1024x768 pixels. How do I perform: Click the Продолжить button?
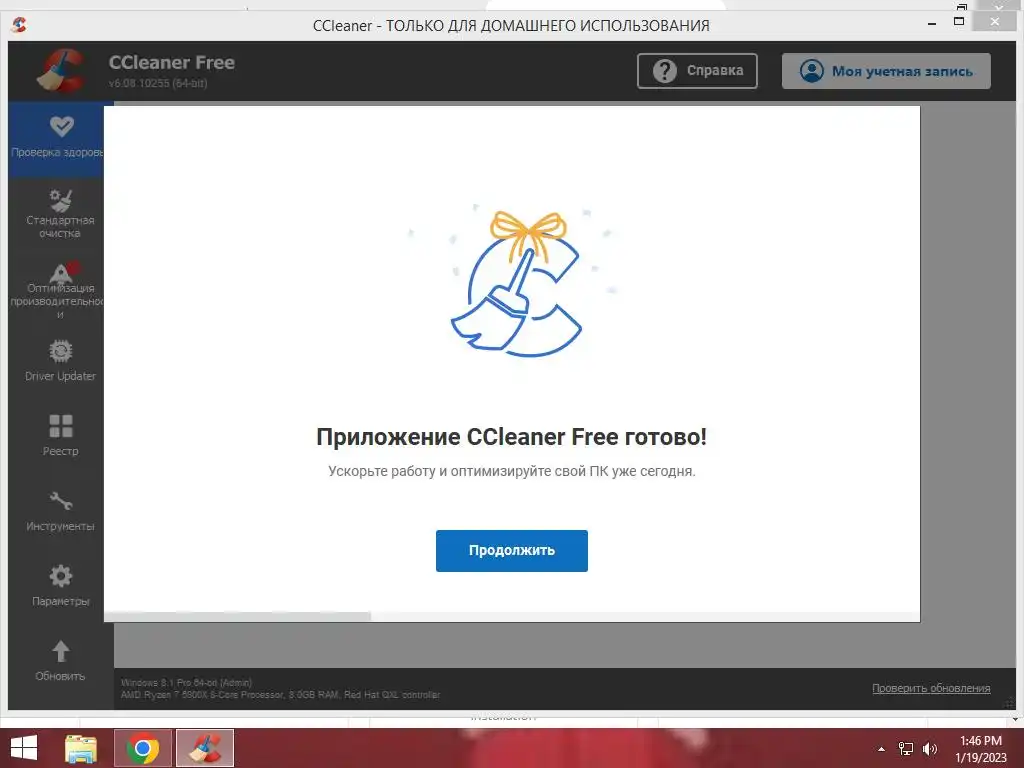(x=511, y=551)
